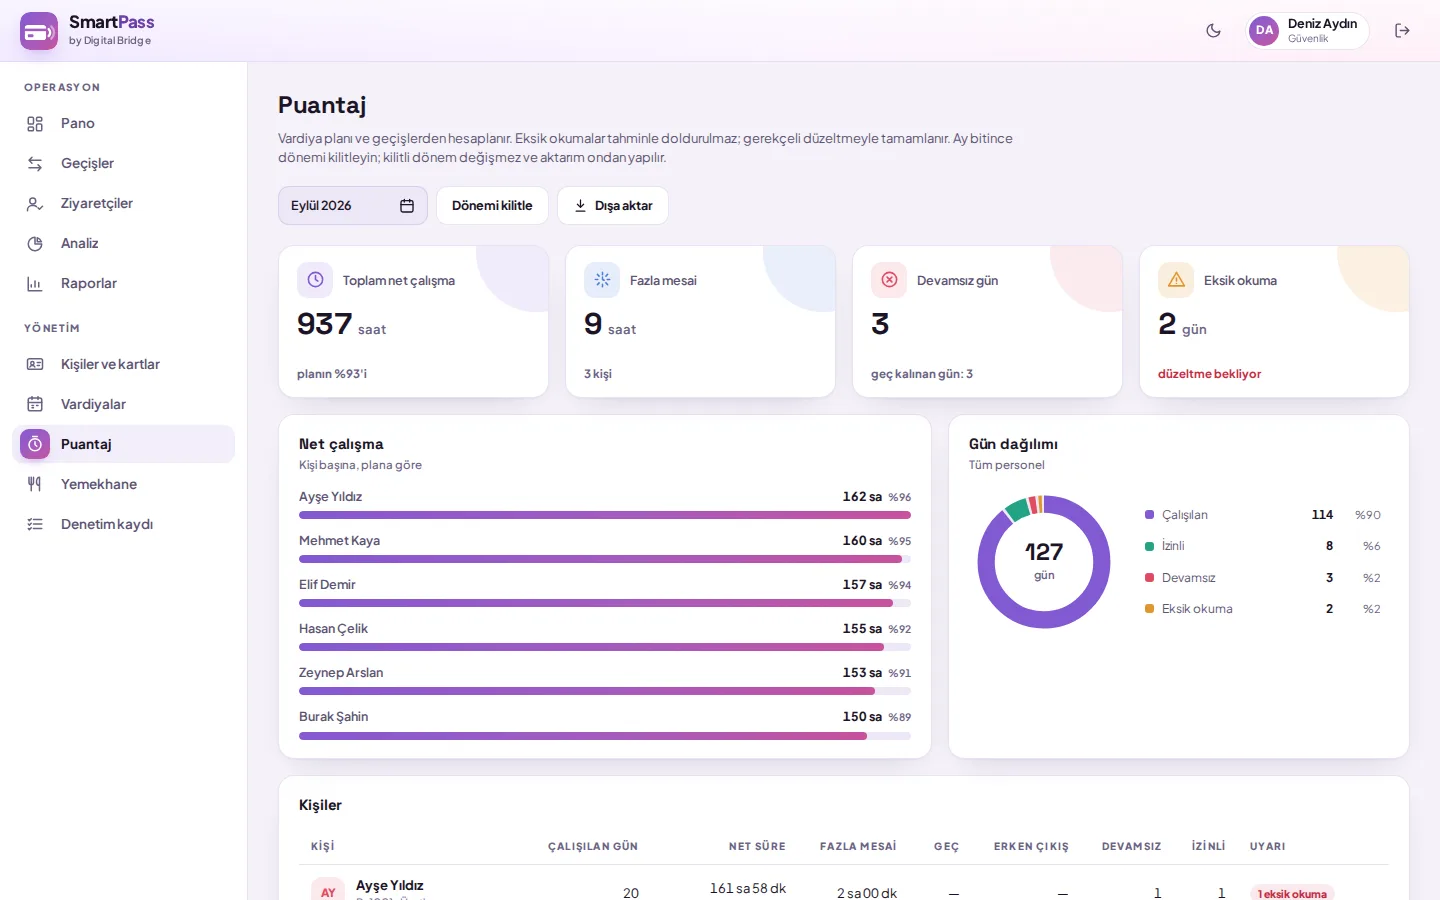Viewport: 1440px width, 900px height.
Task: Open Ziyaretçiler via the person icon
Action: (35, 204)
